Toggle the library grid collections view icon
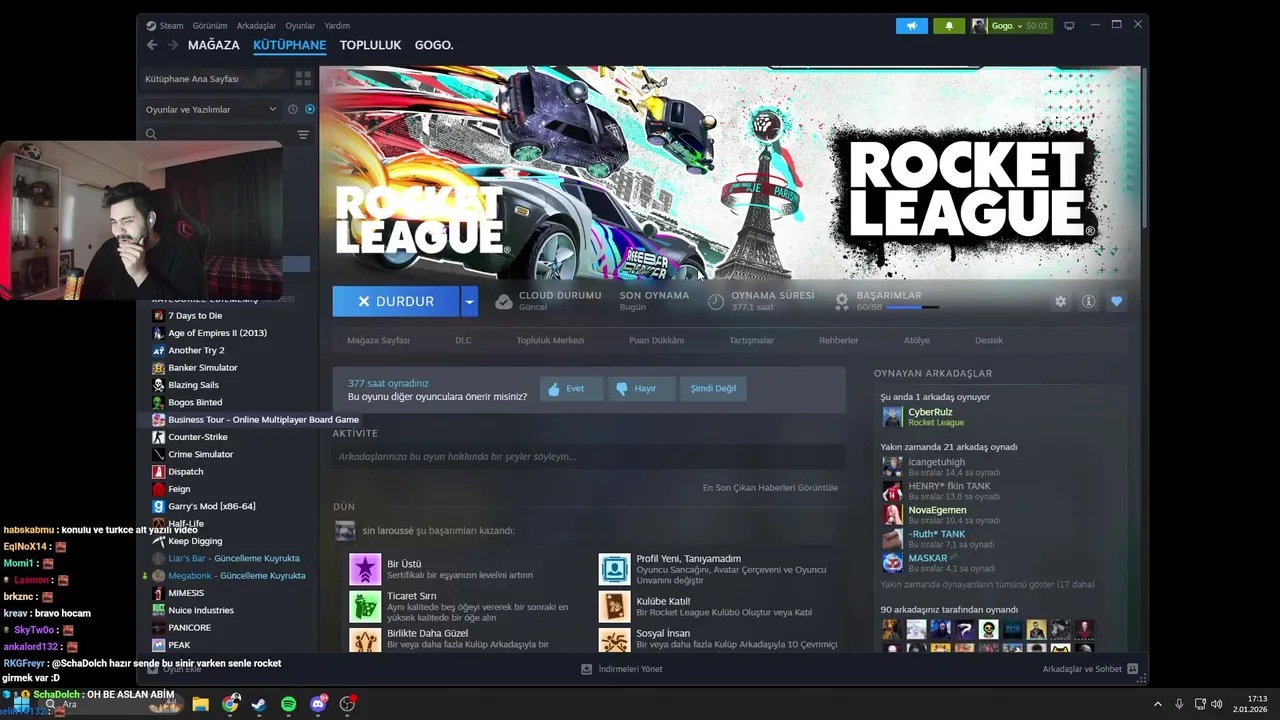 point(303,78)
